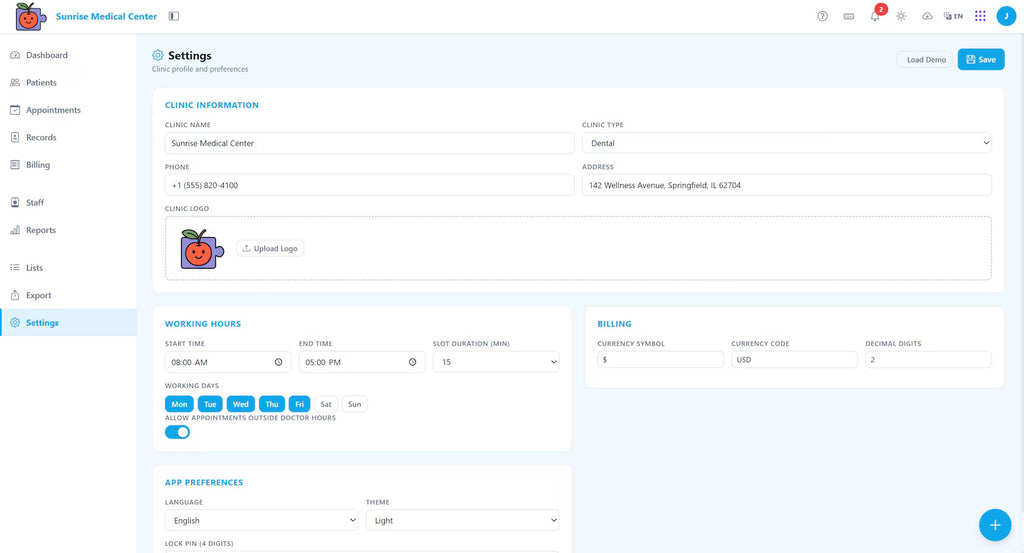Image resolution: width=1024 pixels, height=553 pixels.
Task: Toggle light/dark theme sun icon
Action: (x=901, y=16)
